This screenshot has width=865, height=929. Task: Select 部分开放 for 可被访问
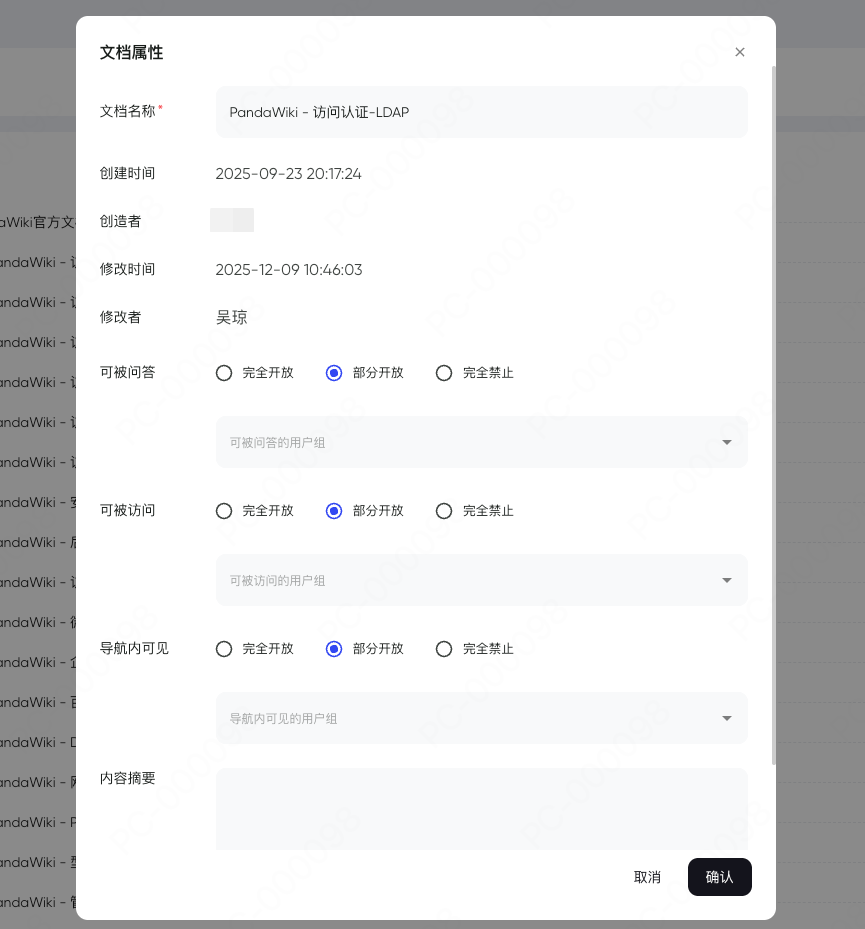coord(334,511)
